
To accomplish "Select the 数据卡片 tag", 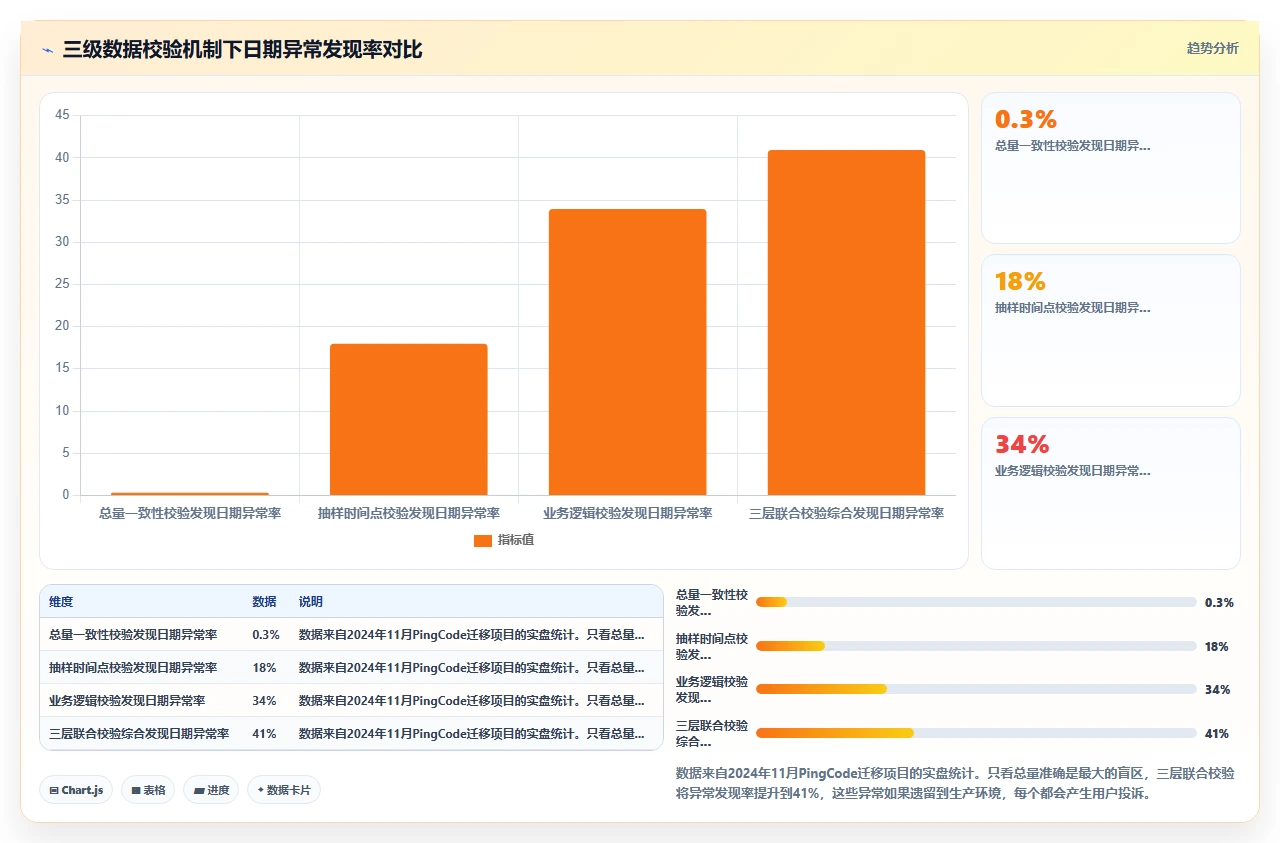I will click(284, 790).
